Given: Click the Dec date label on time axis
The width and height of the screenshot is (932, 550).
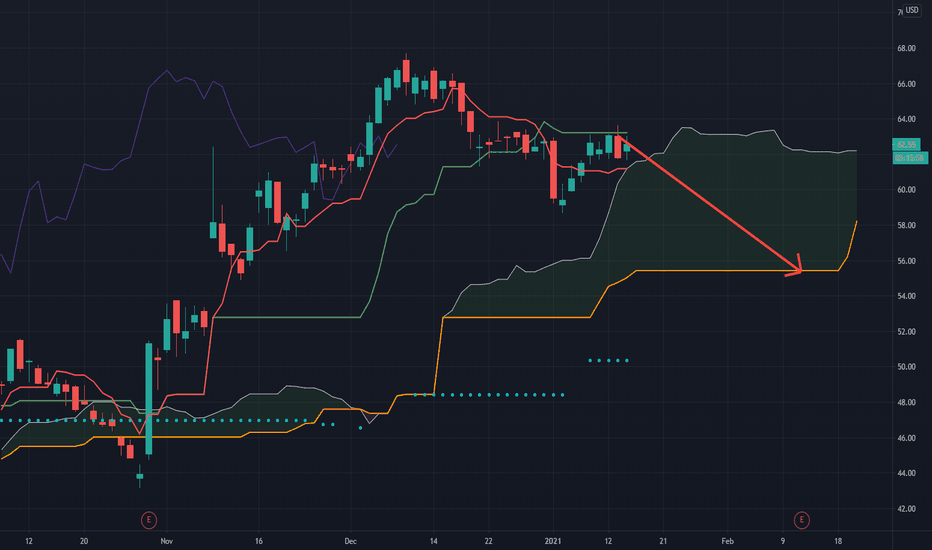Looking at the screenshot, I should click(350, 541).
